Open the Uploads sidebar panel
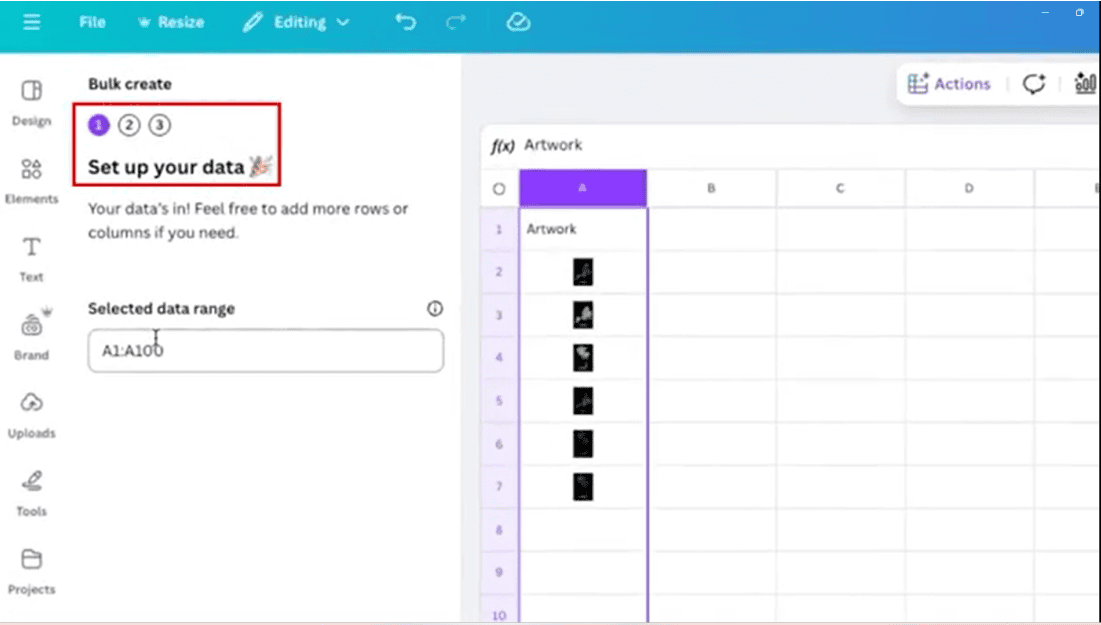This screenshot has width=1101, height=625. tap(31, 414)
